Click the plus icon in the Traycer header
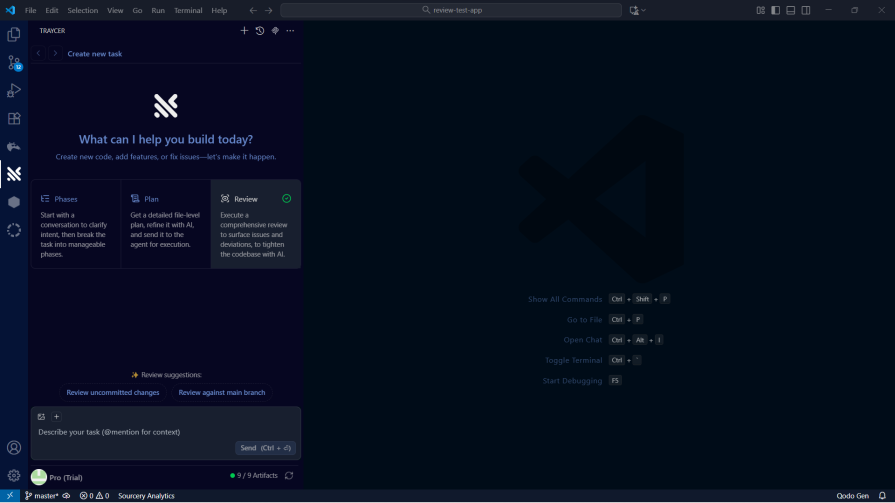The image size is (895, 503). tap(244, 31)
